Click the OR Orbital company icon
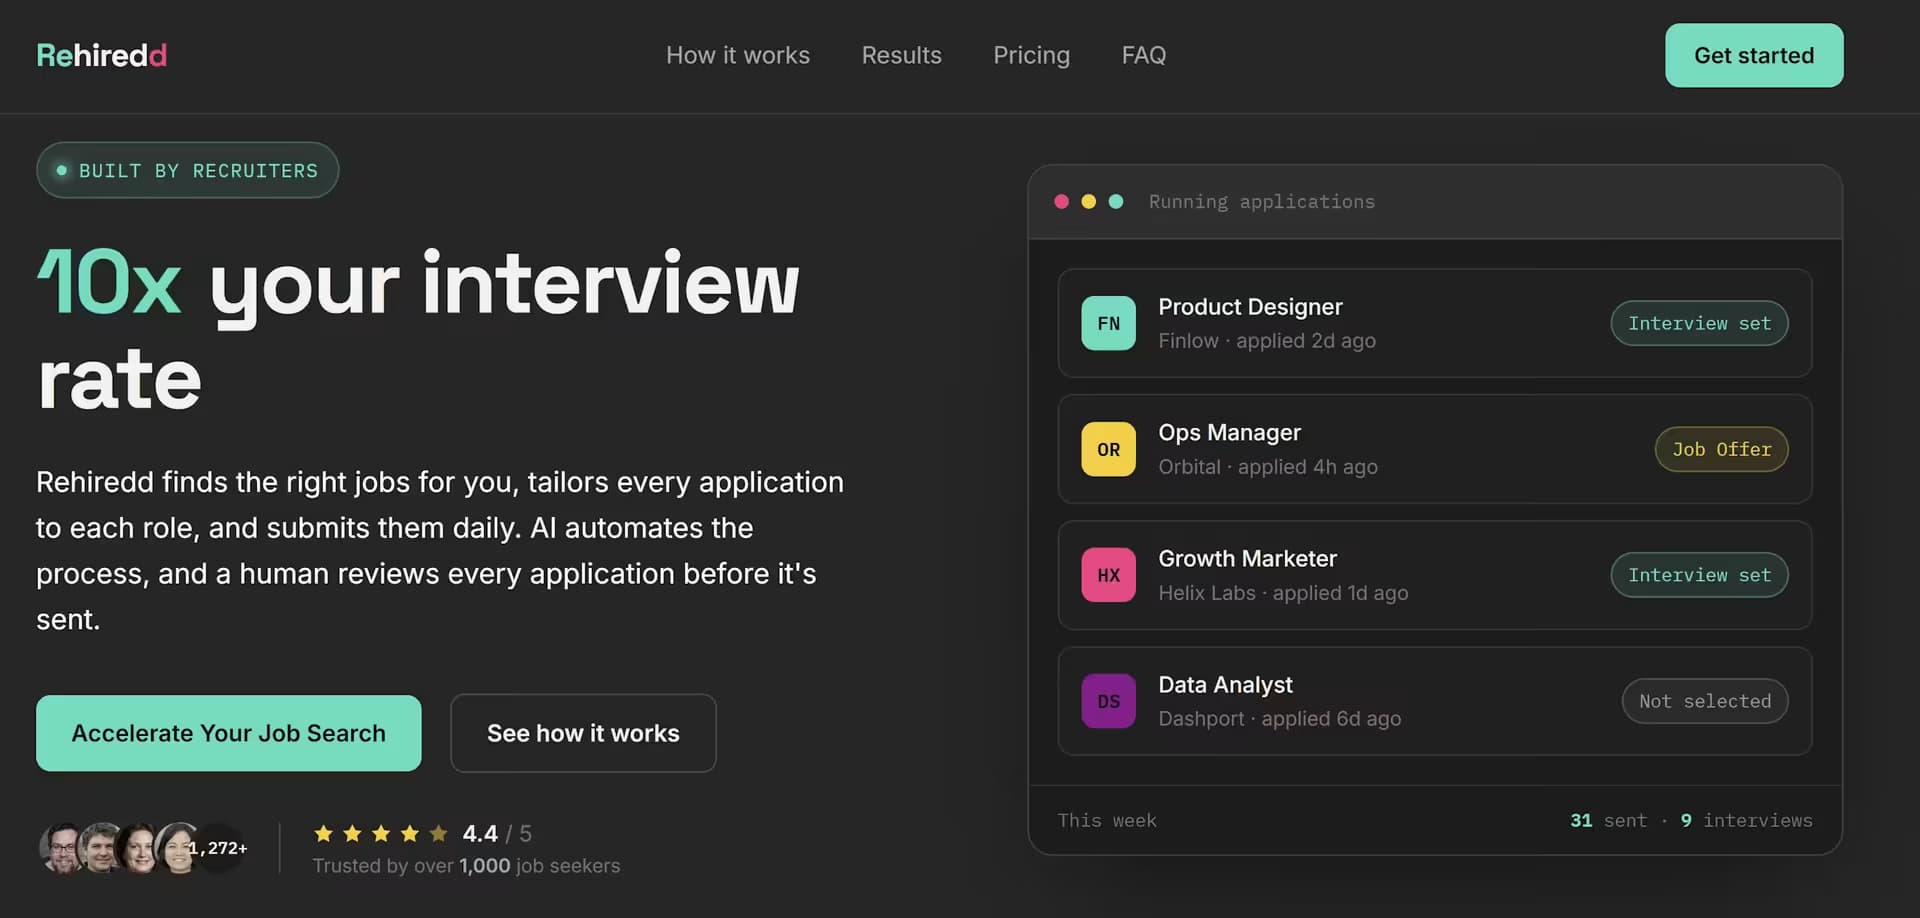 coord(1108,449)
